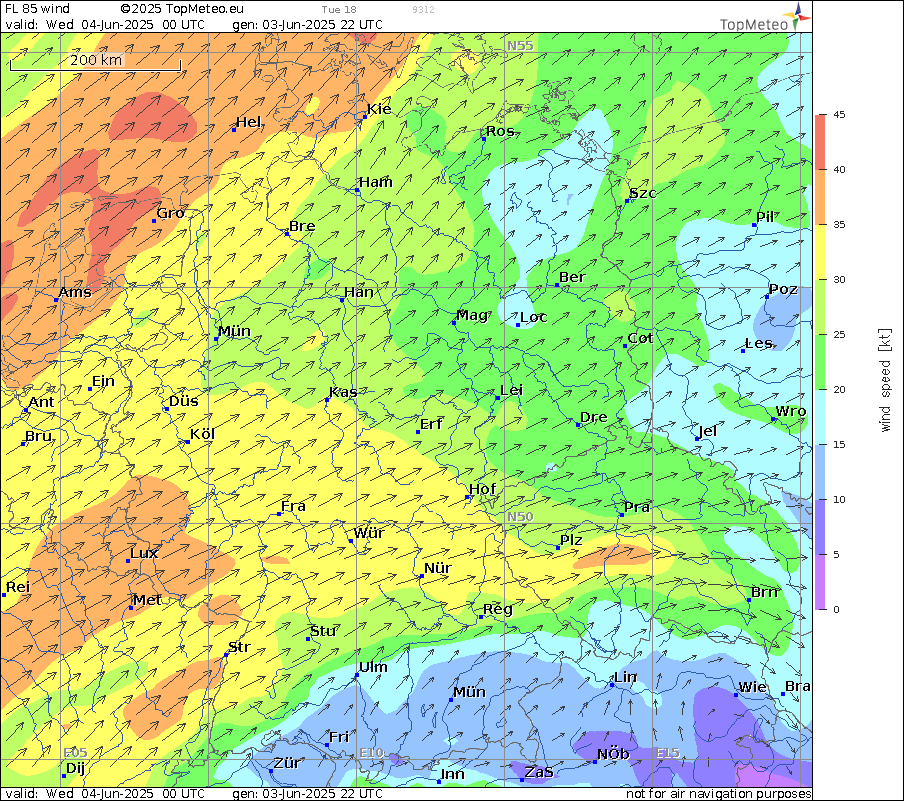Click the 'FL 85 wind' title

coord(37,9)
